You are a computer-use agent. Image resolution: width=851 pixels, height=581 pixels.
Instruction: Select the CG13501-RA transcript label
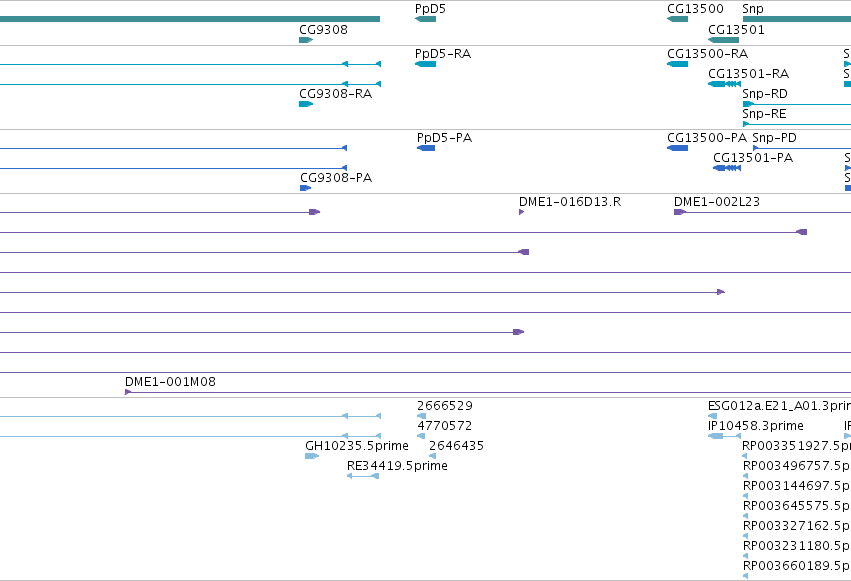tap(748, 74)
